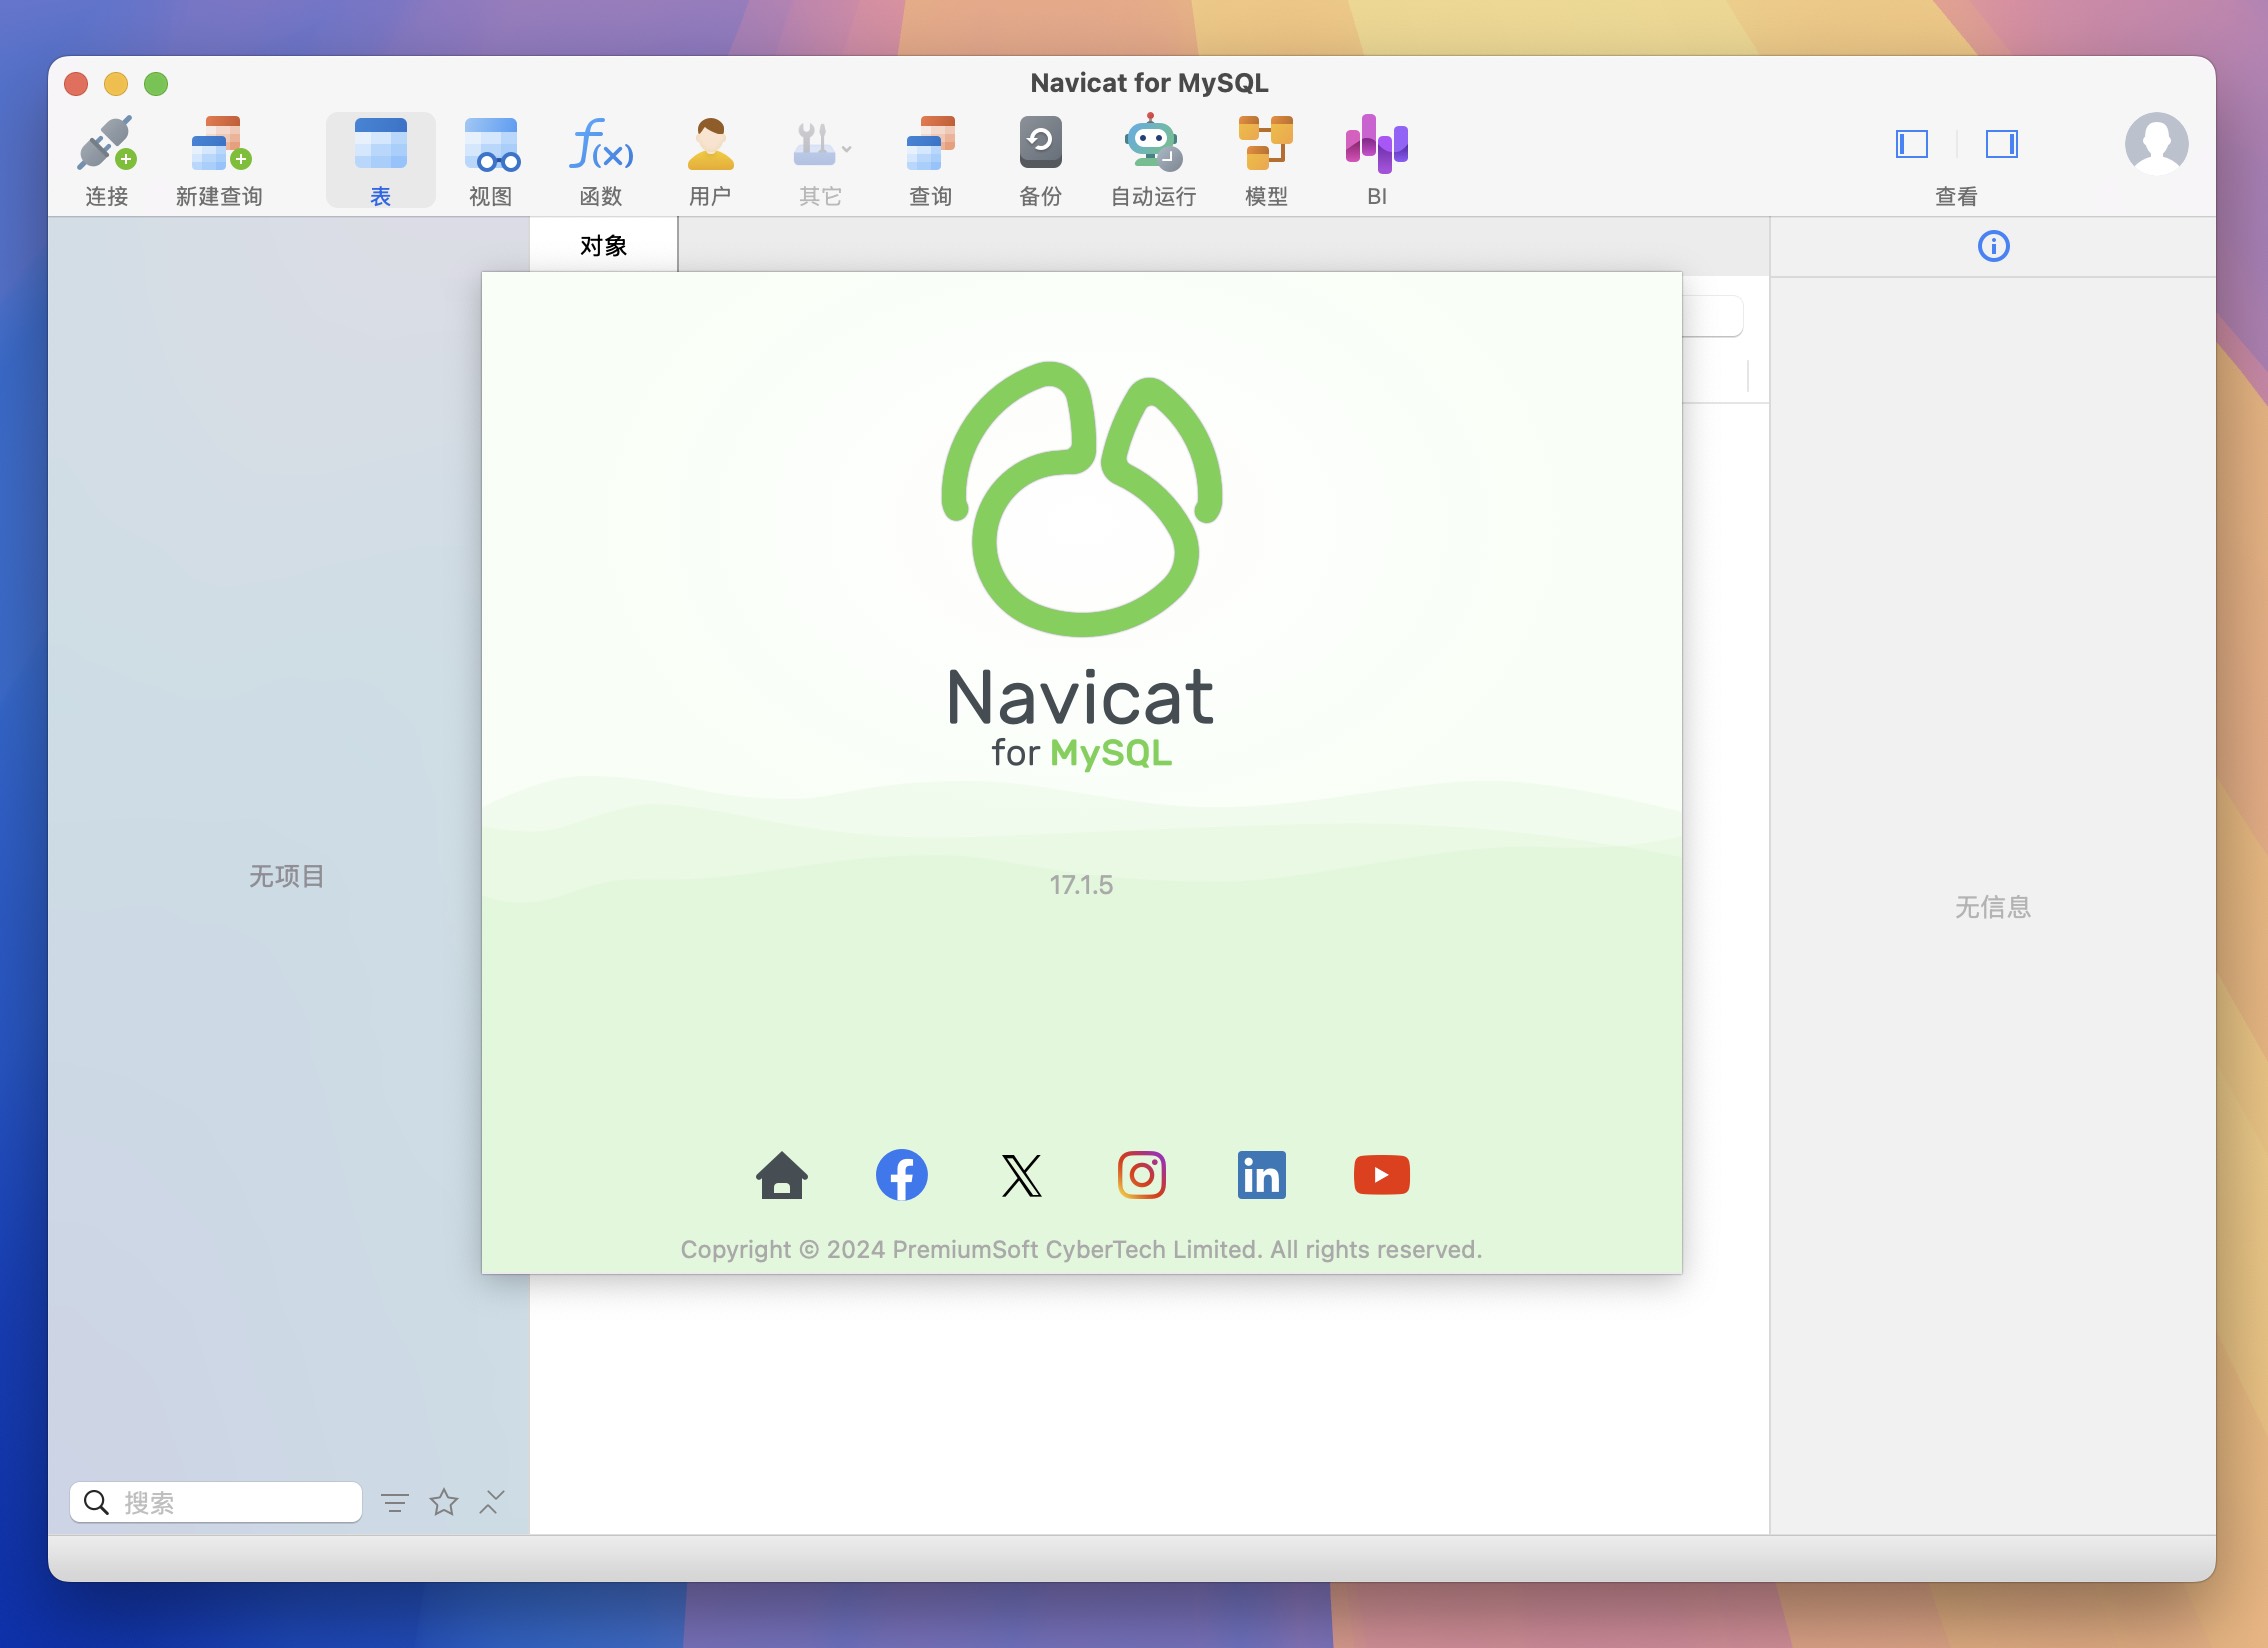Click the collapse arrows icon in sidebar
The width and height of the screenshot is (2268, 1648).
click(492, 1502)
